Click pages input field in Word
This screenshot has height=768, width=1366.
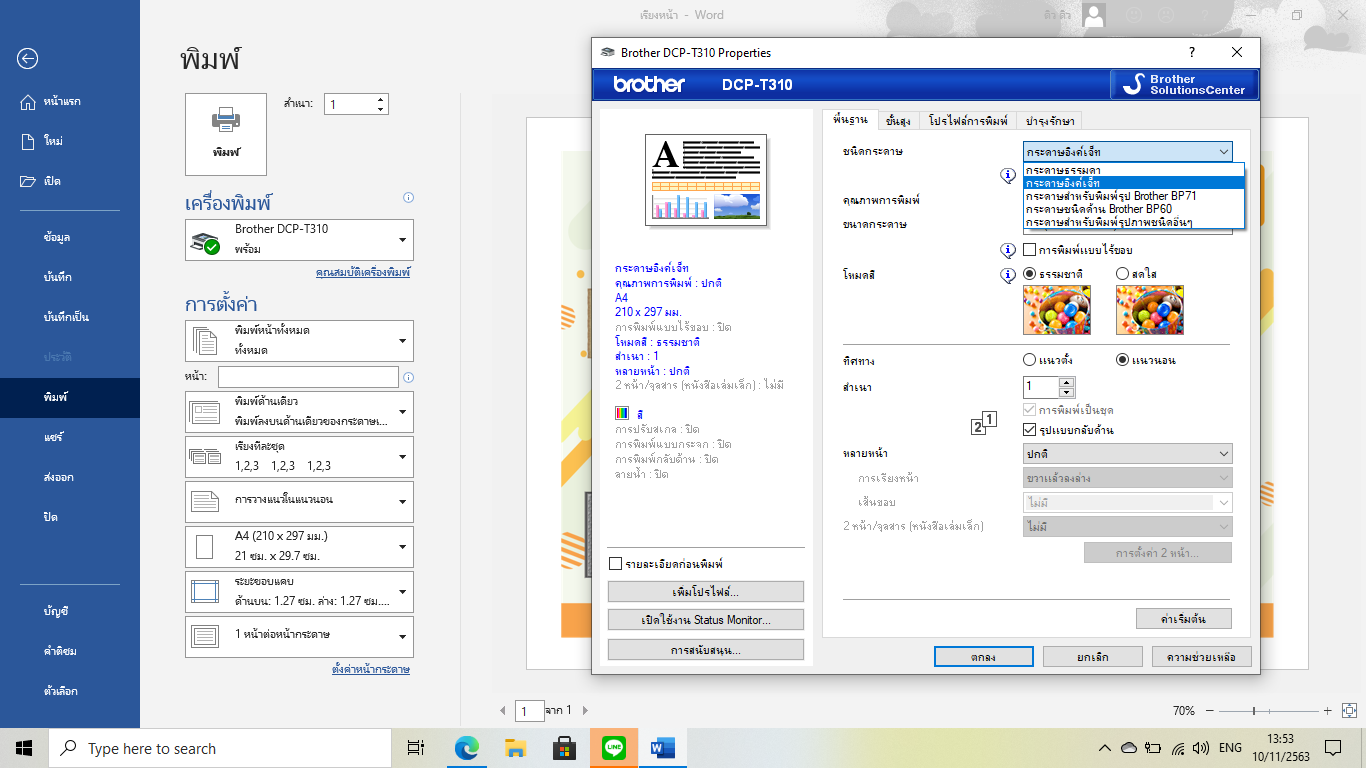pos(308,377)
